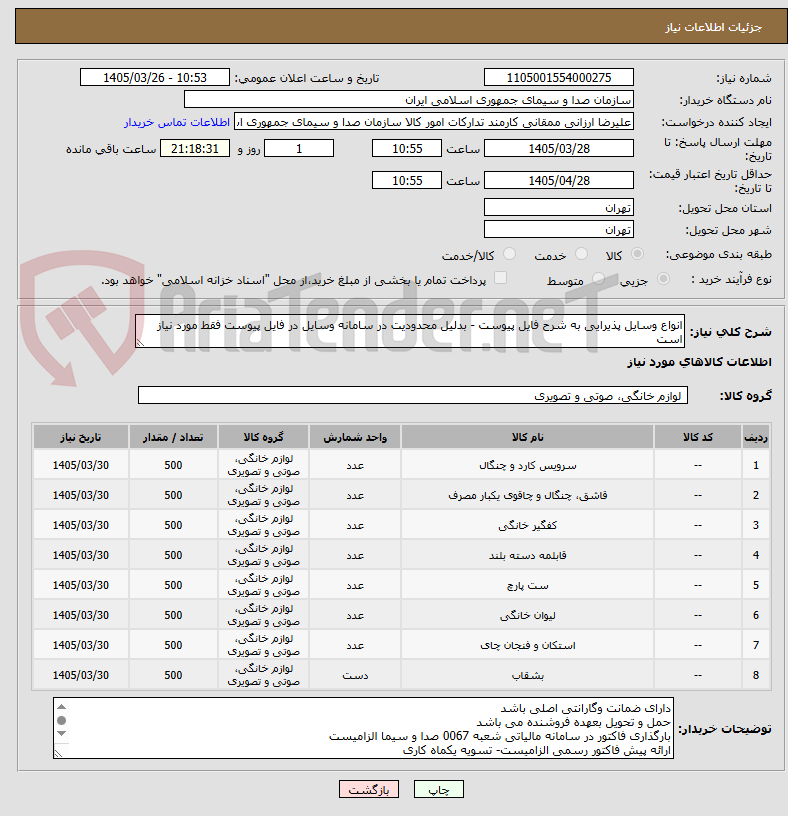Click the announcement date field 1405/03/26 - 10:53

(155, 78)
